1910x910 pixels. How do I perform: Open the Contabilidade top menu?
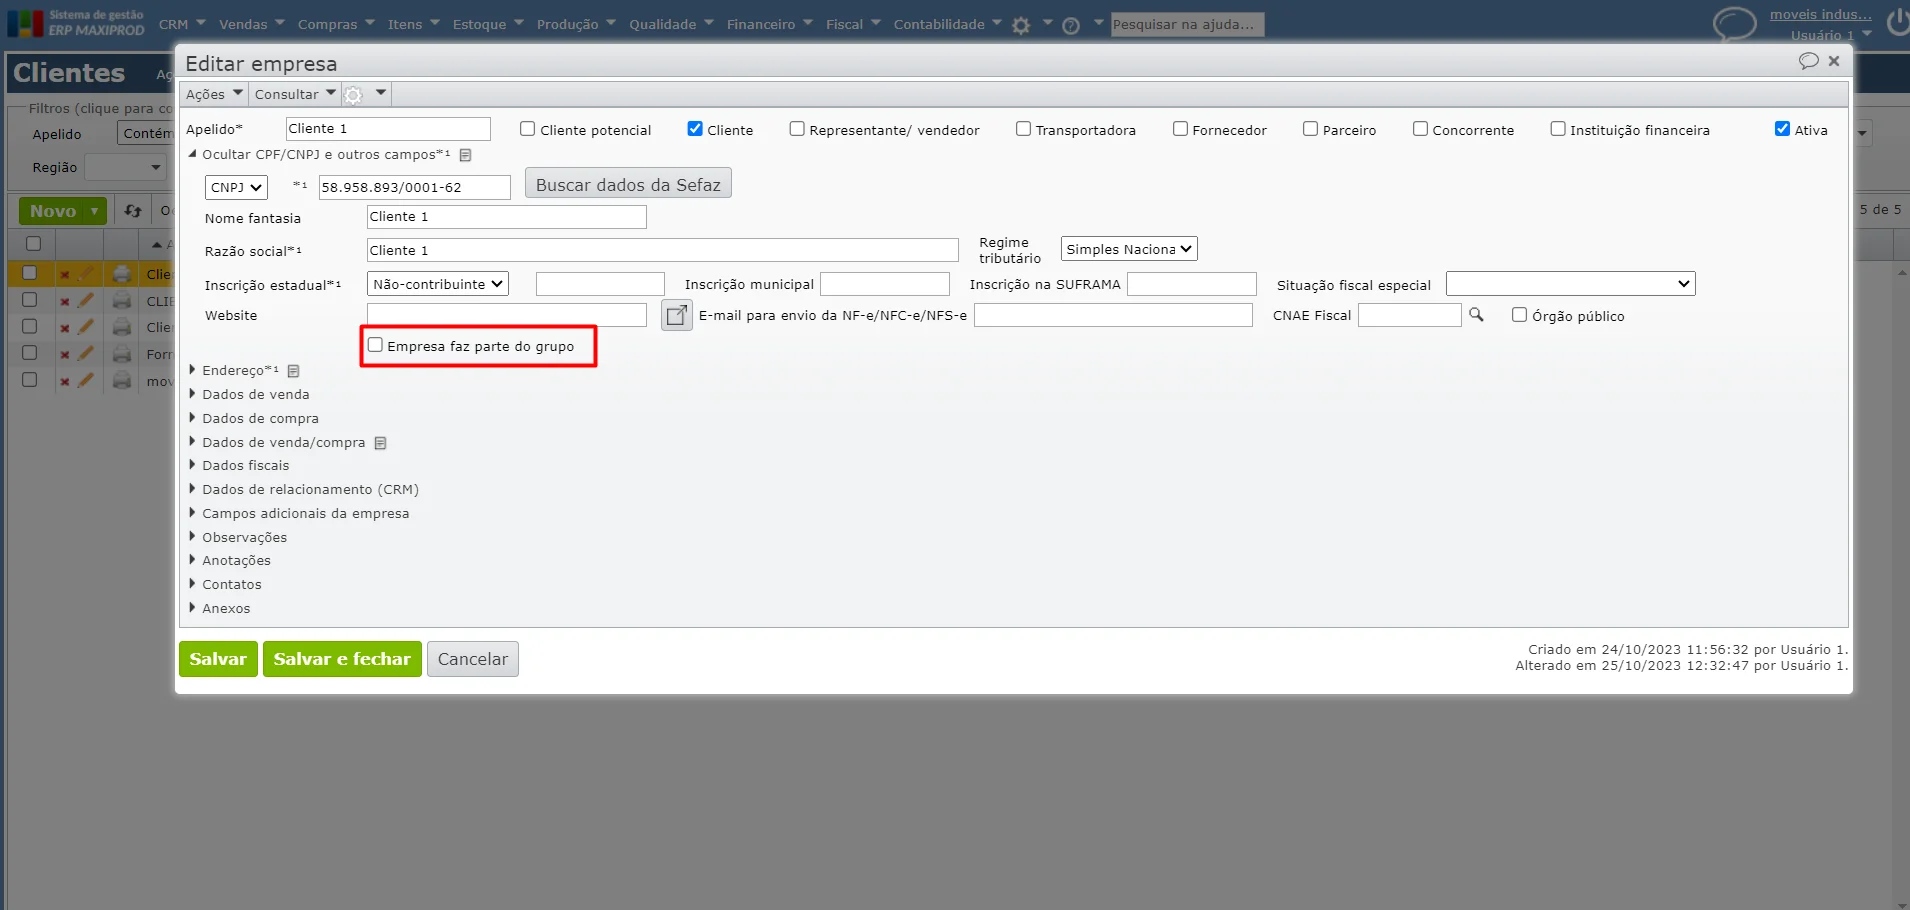tap(948, 24)
